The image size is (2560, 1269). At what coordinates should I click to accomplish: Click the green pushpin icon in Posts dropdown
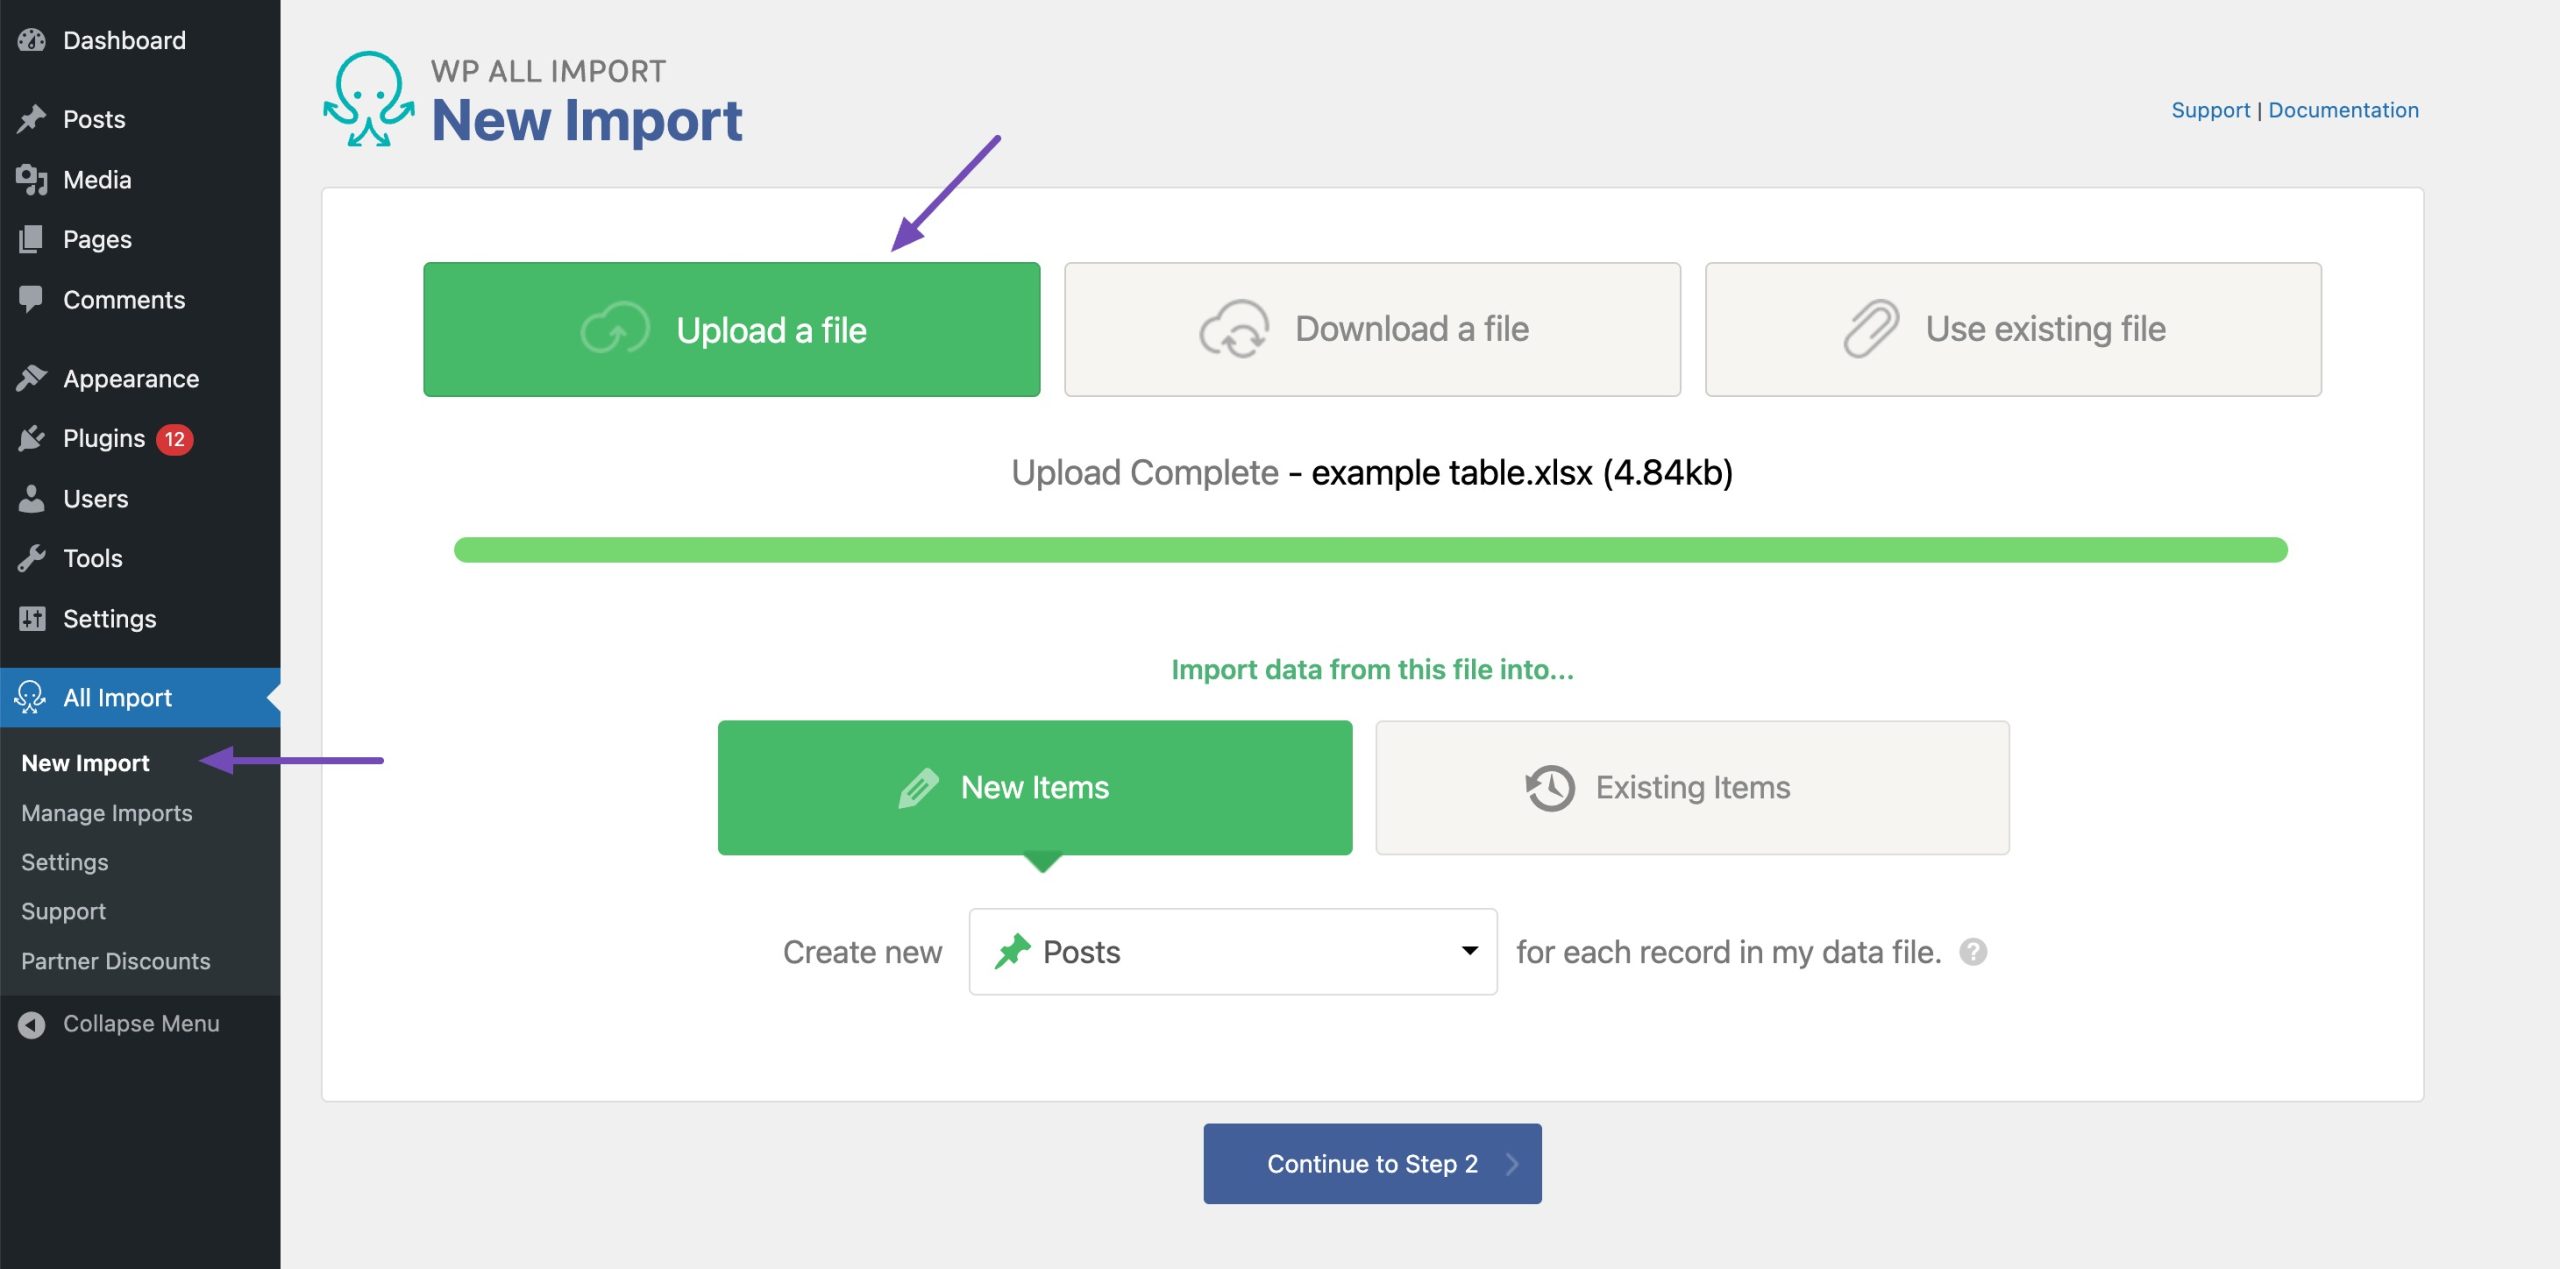[x=1012, y=951]
